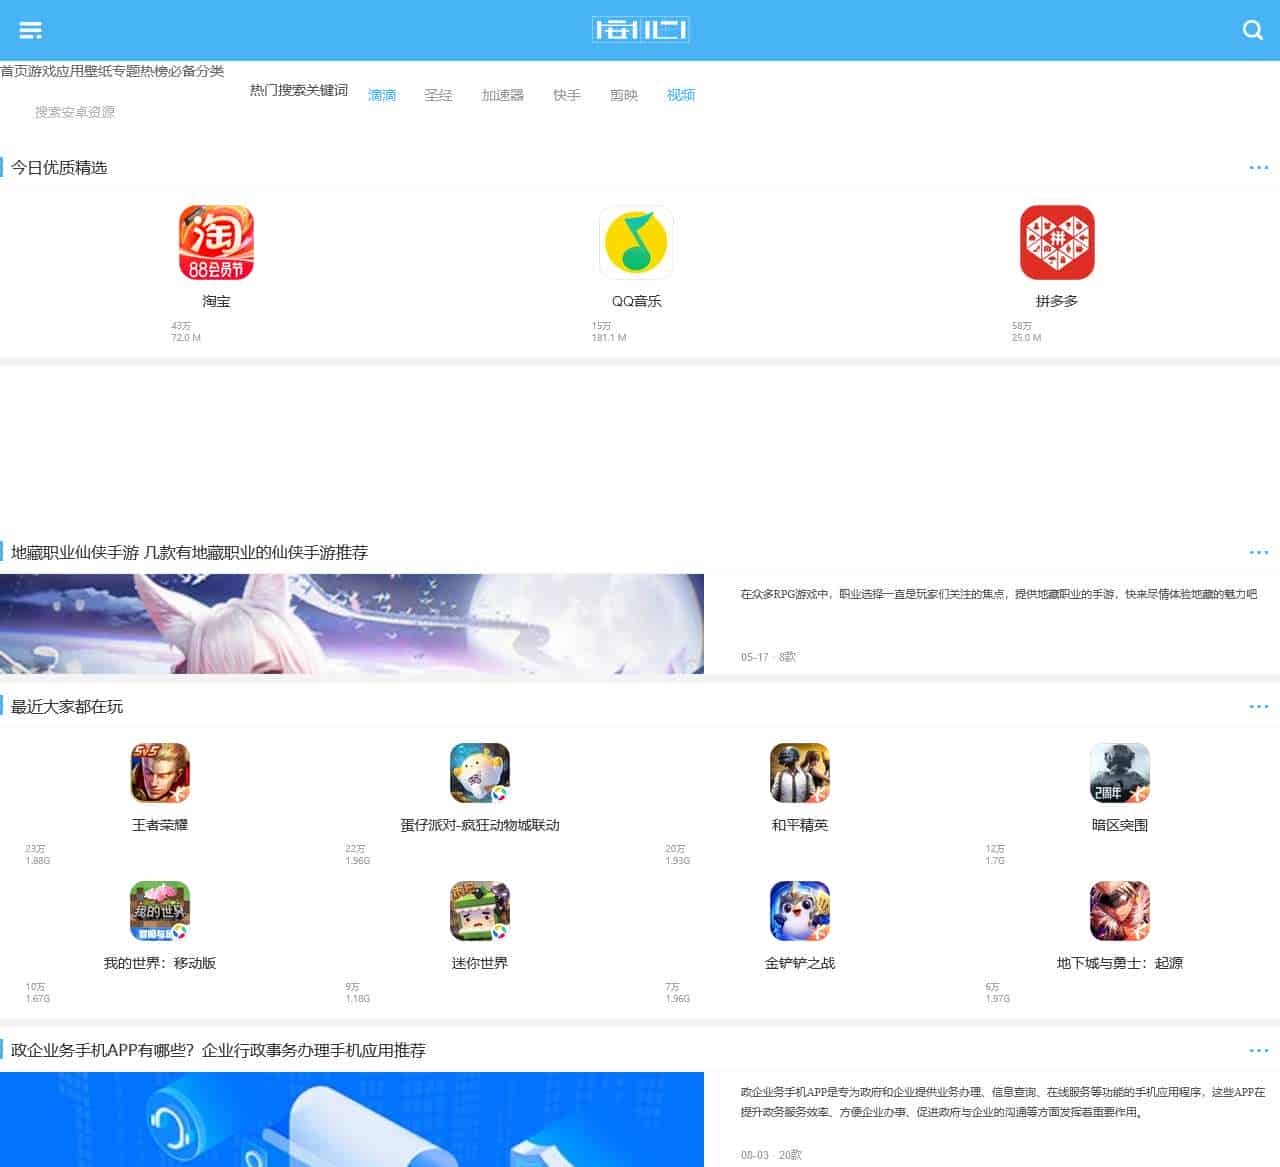Image resolution: width=1280 pixels, height=1167 pixels.
Task: Go to the 首页 nav item
Action: (x=14, y=71)
